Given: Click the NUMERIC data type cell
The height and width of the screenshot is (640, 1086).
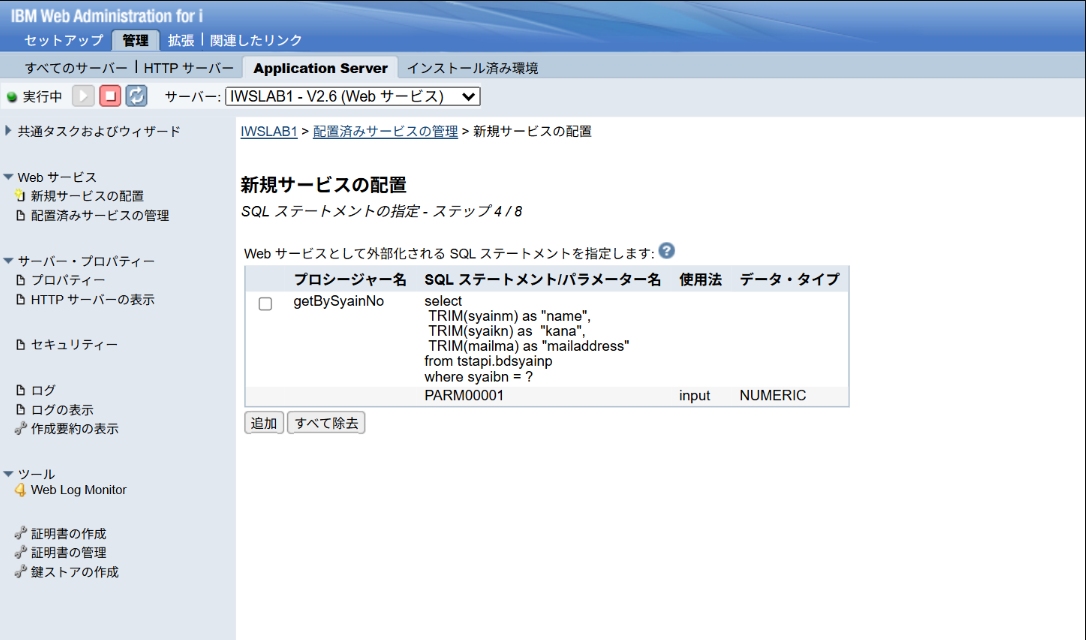Looking at the screenshot, I should point(773,395).
